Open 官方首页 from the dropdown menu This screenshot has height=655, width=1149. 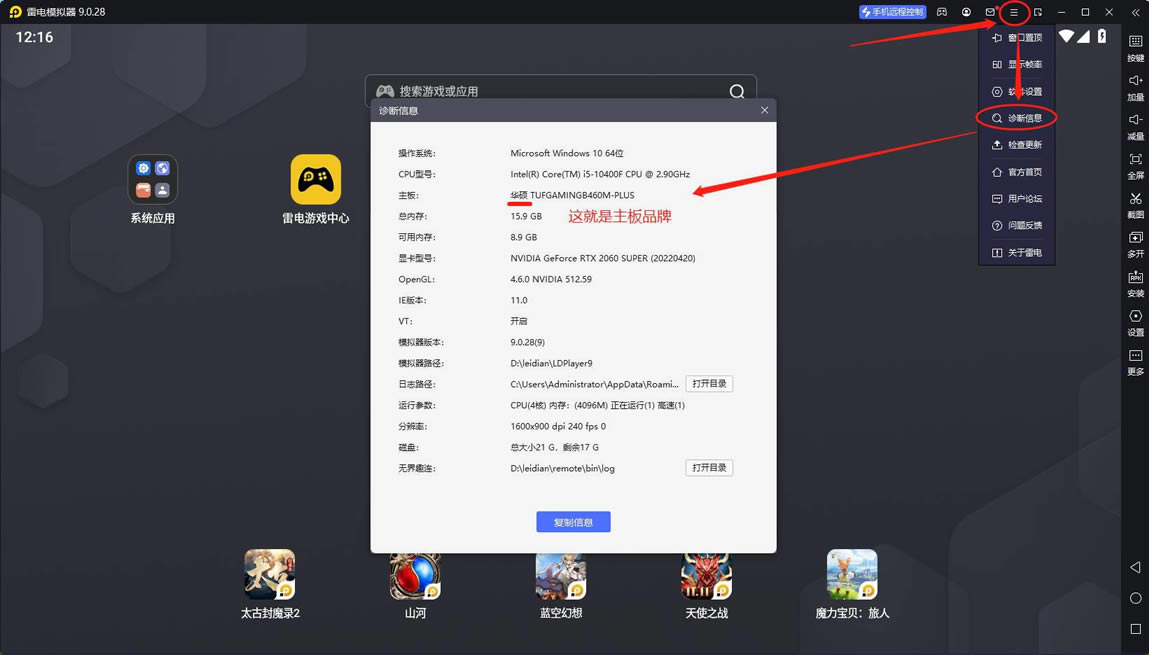click(1017, 172)
